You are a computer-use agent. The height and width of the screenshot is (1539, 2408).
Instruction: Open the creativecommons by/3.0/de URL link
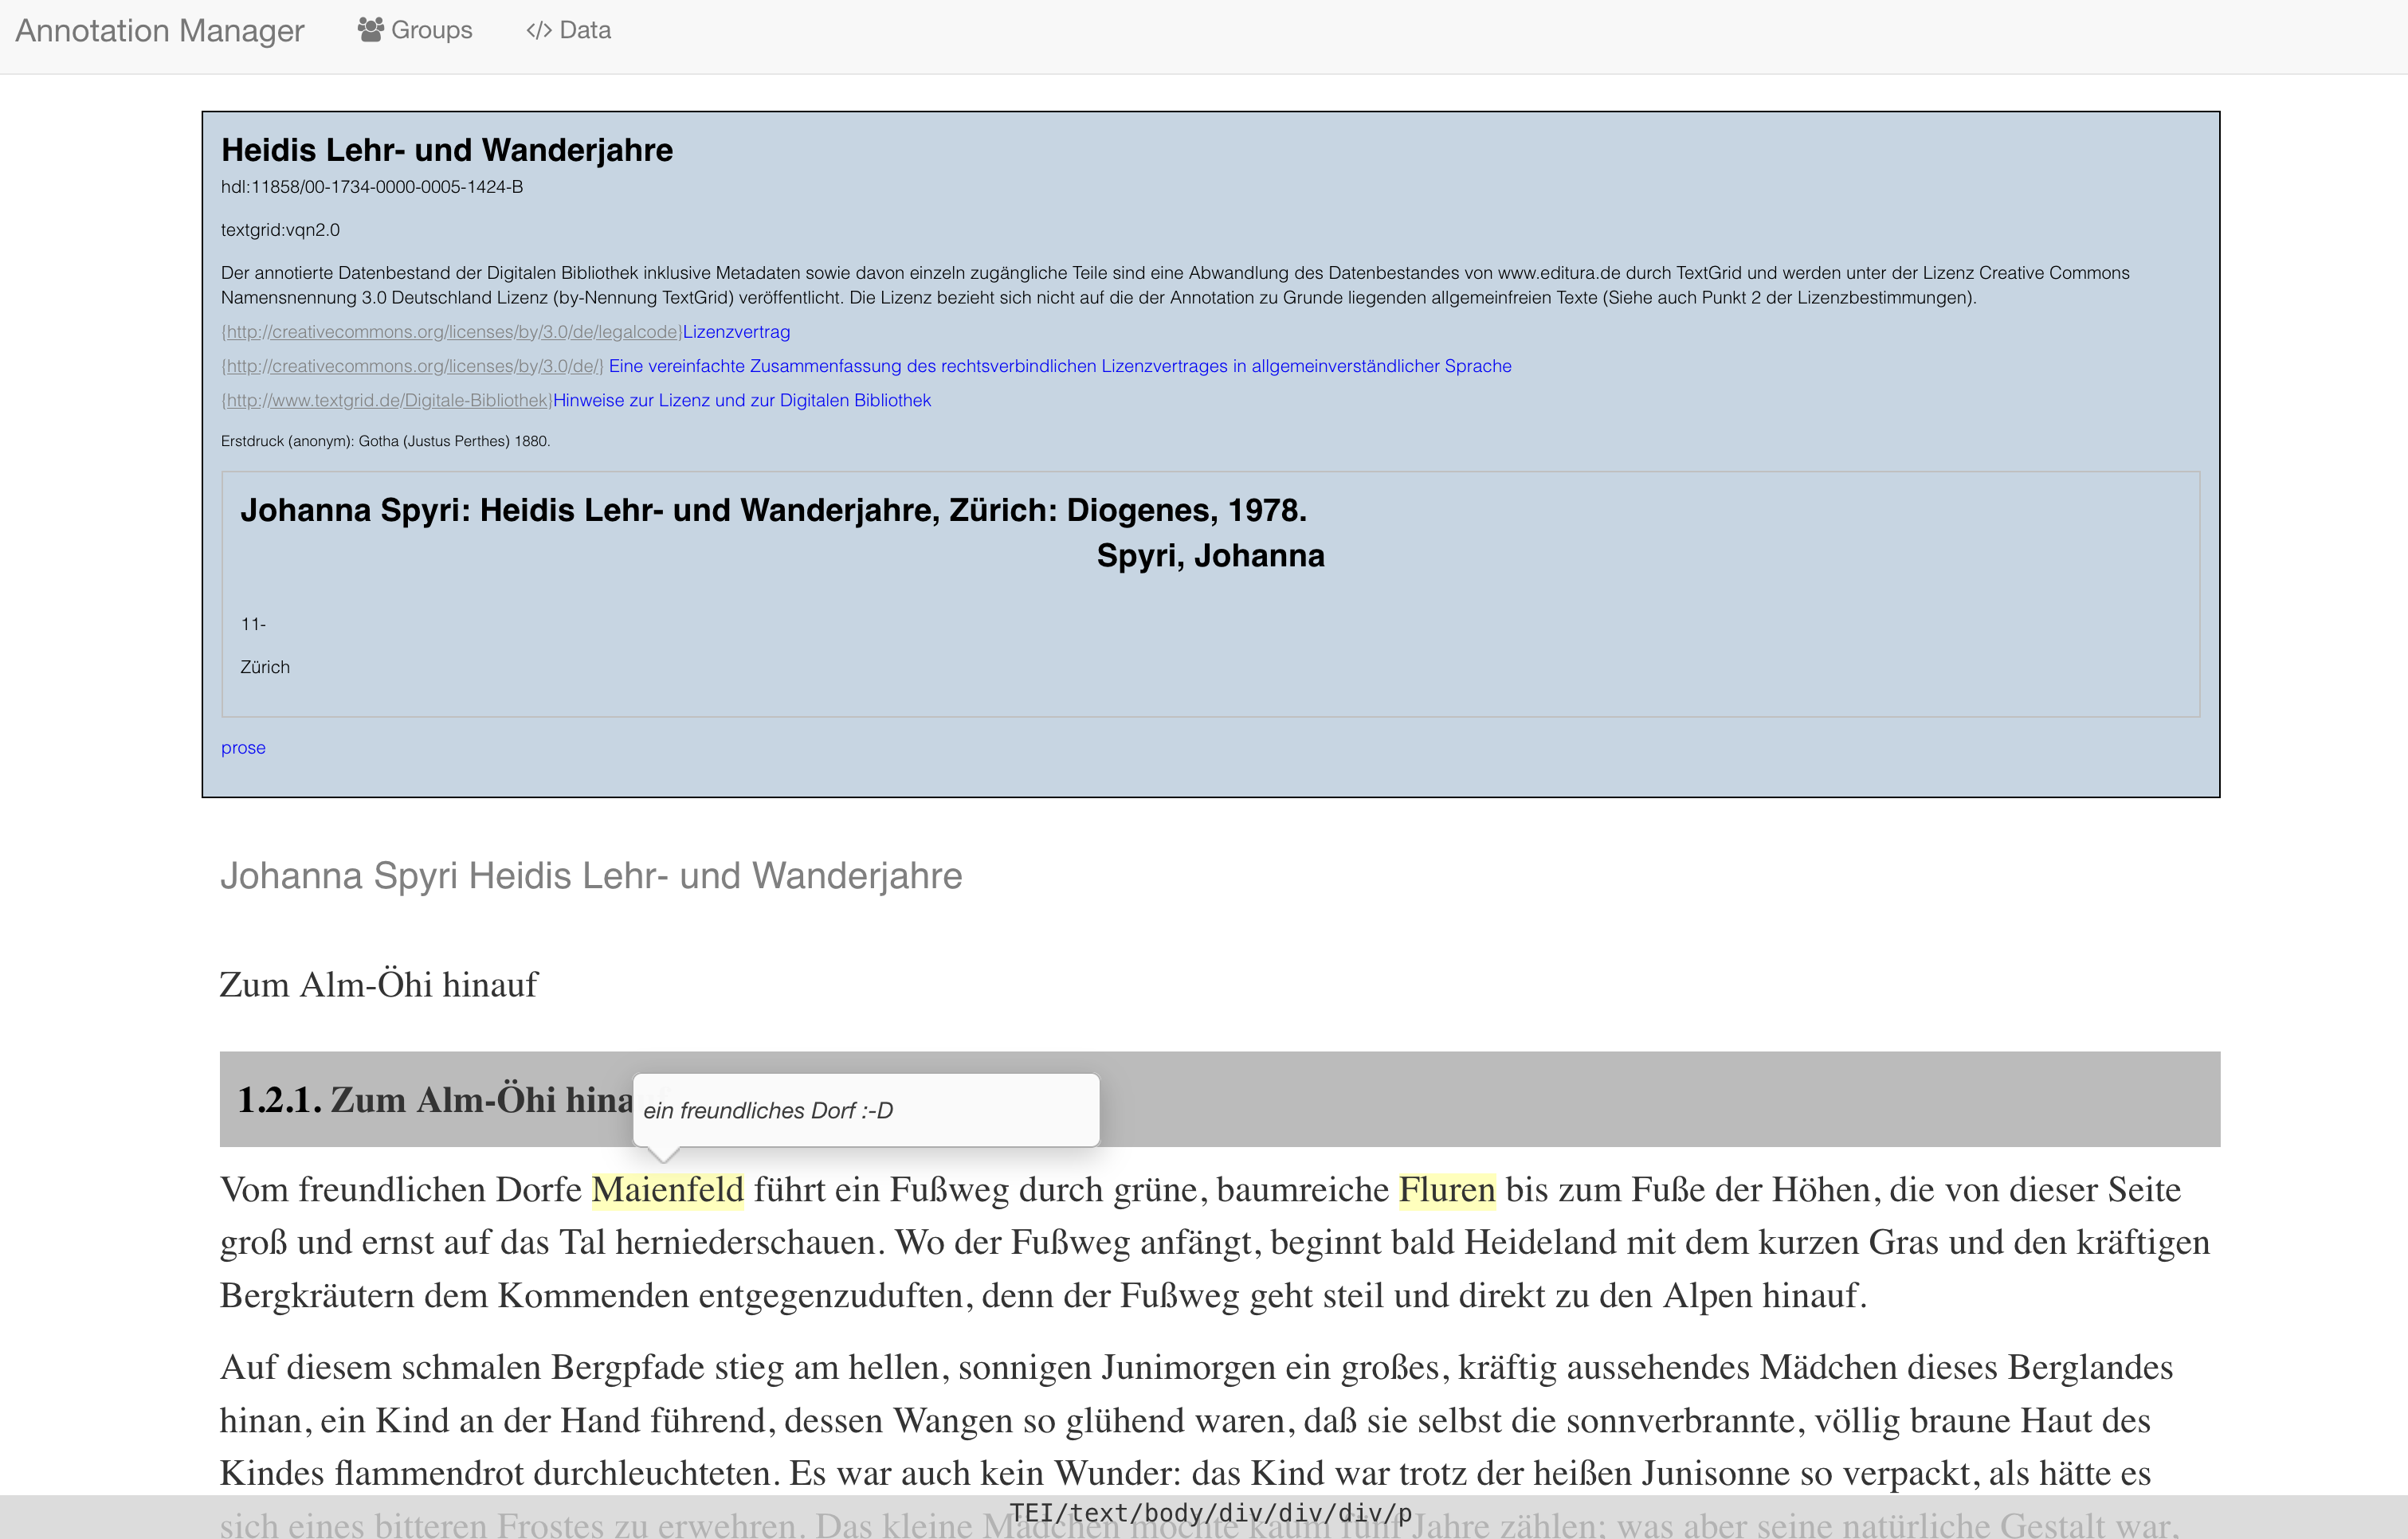point(412,366)
